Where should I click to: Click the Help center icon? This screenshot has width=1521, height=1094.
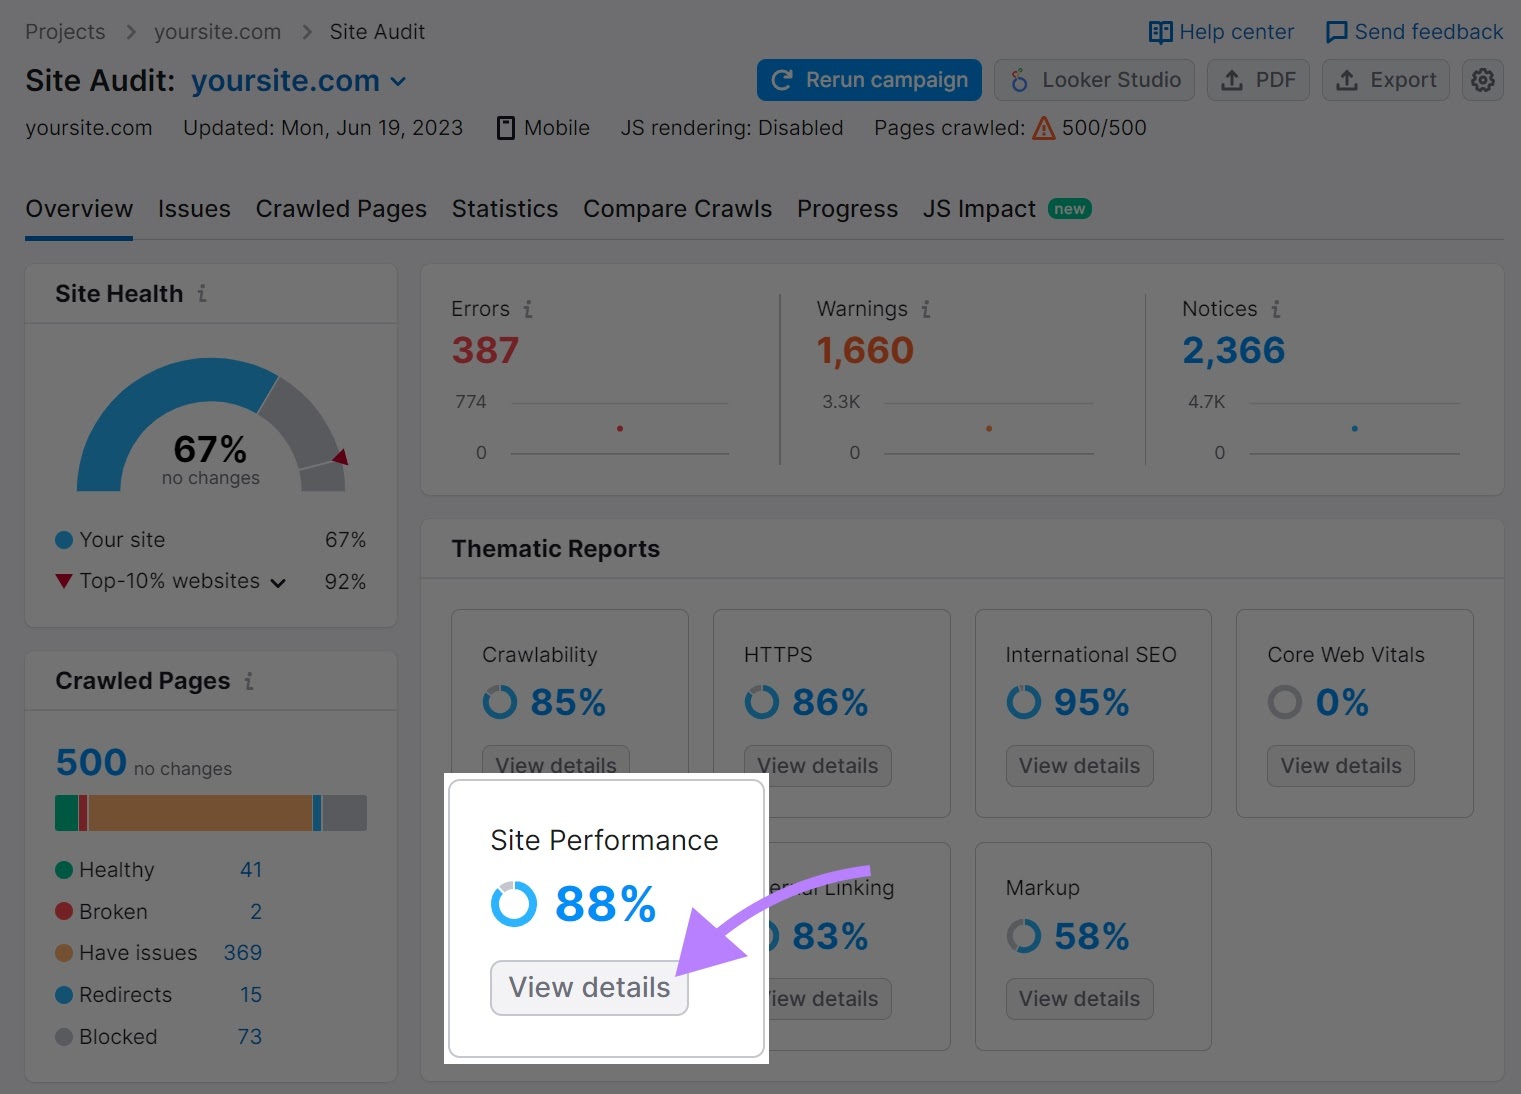click(1161, 31)
